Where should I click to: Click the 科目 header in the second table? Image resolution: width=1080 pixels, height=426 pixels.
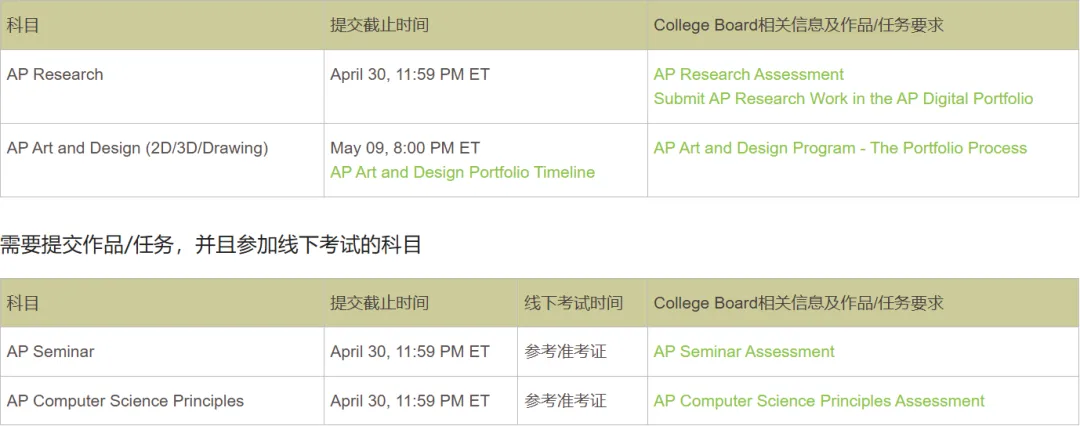tap(23, 303)
